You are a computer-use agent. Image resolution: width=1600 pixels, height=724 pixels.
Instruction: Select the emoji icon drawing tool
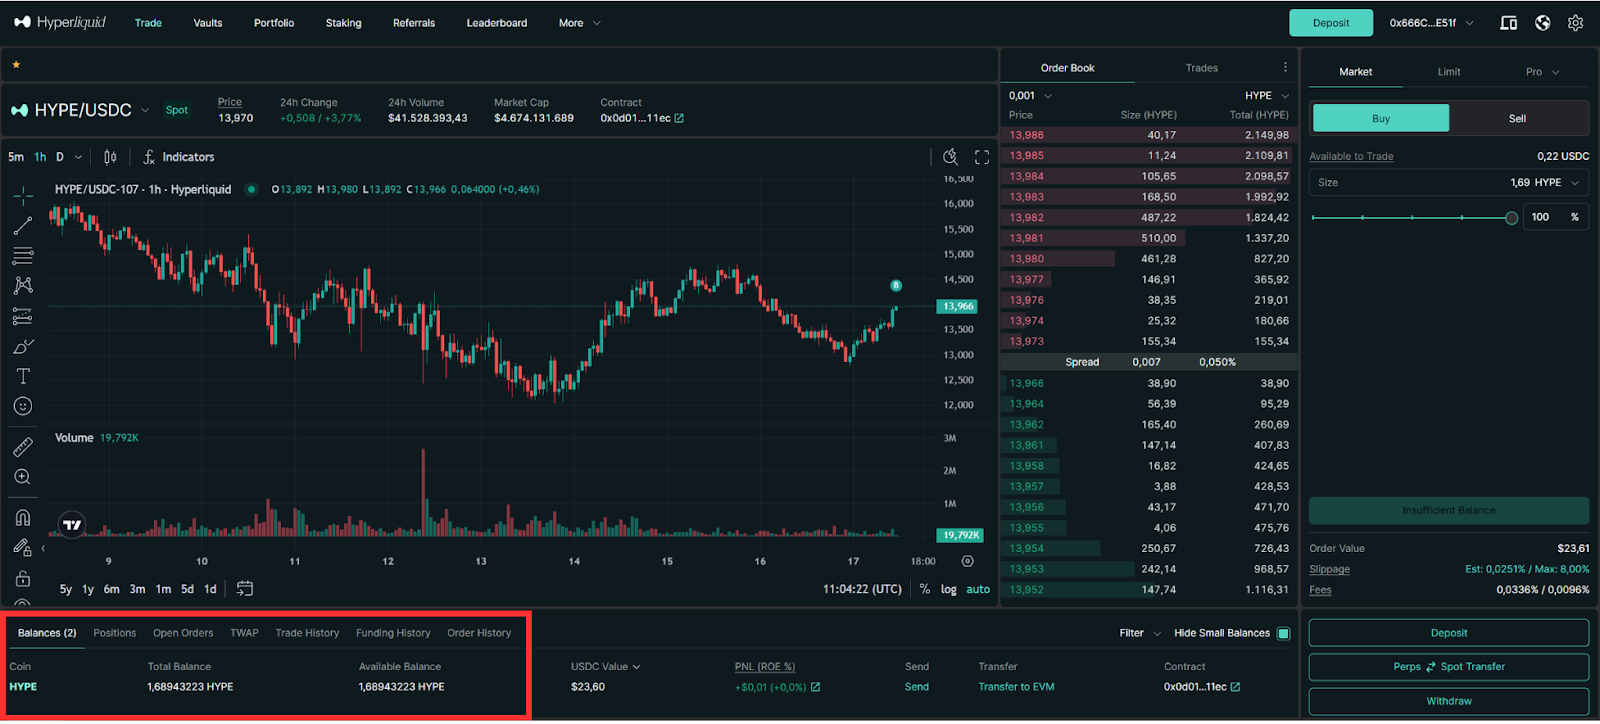(23, 406)
